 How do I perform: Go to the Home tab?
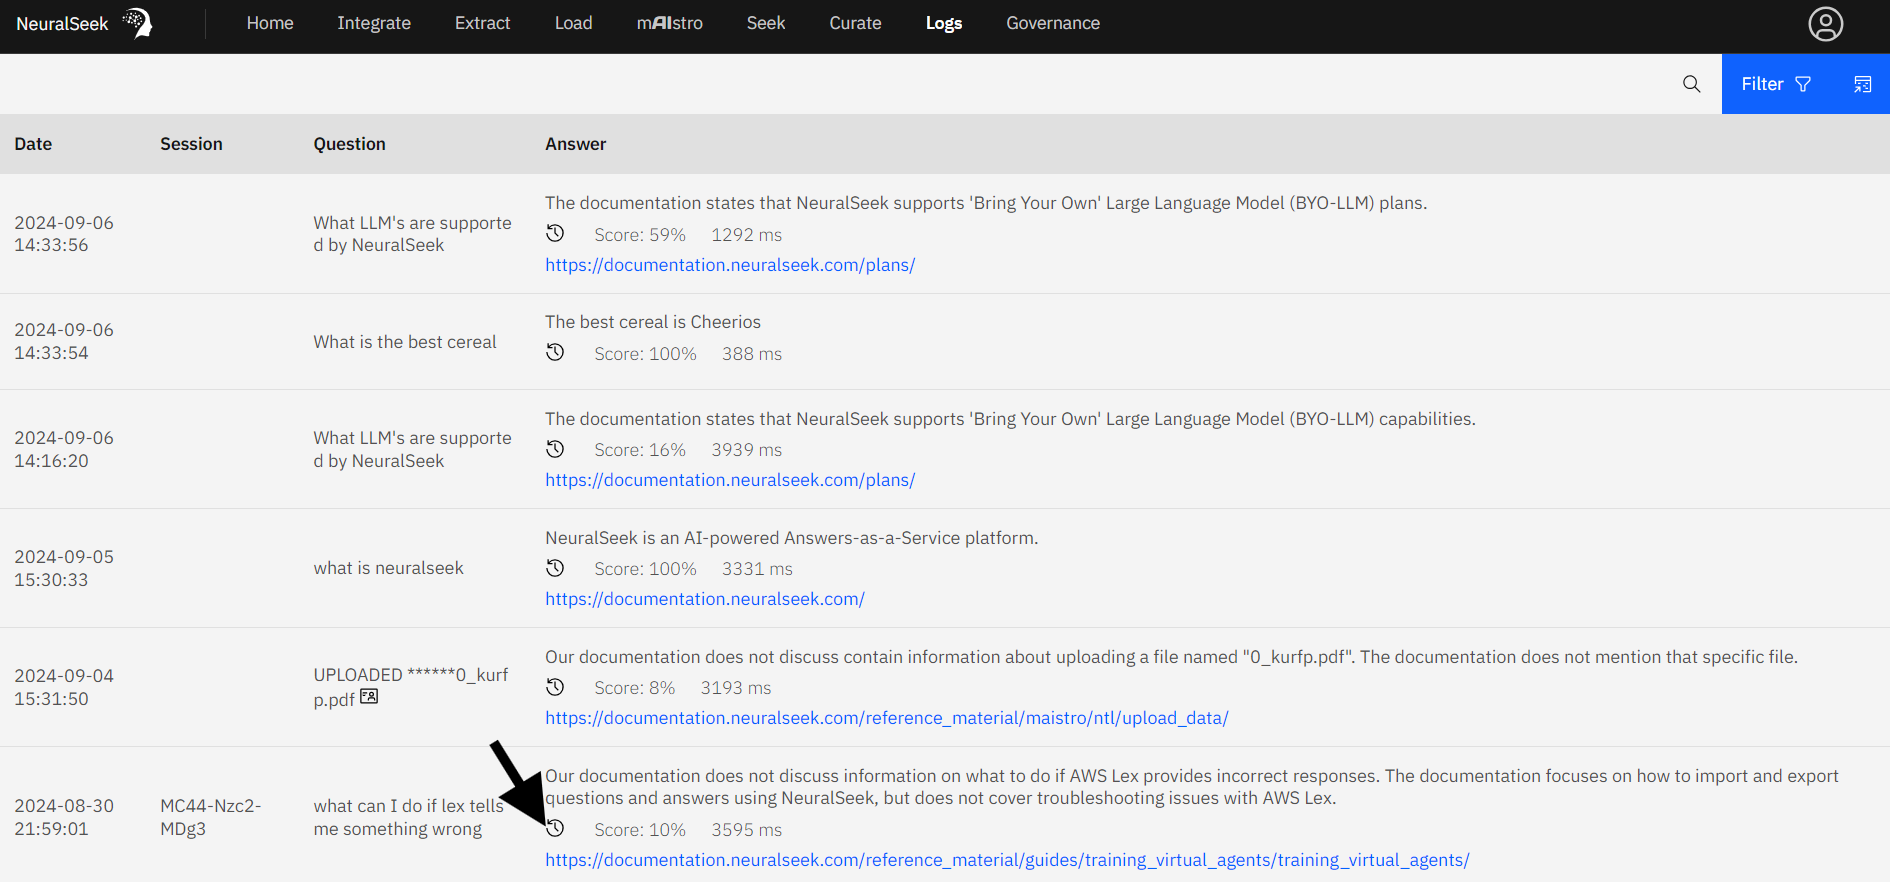(270, 23)
